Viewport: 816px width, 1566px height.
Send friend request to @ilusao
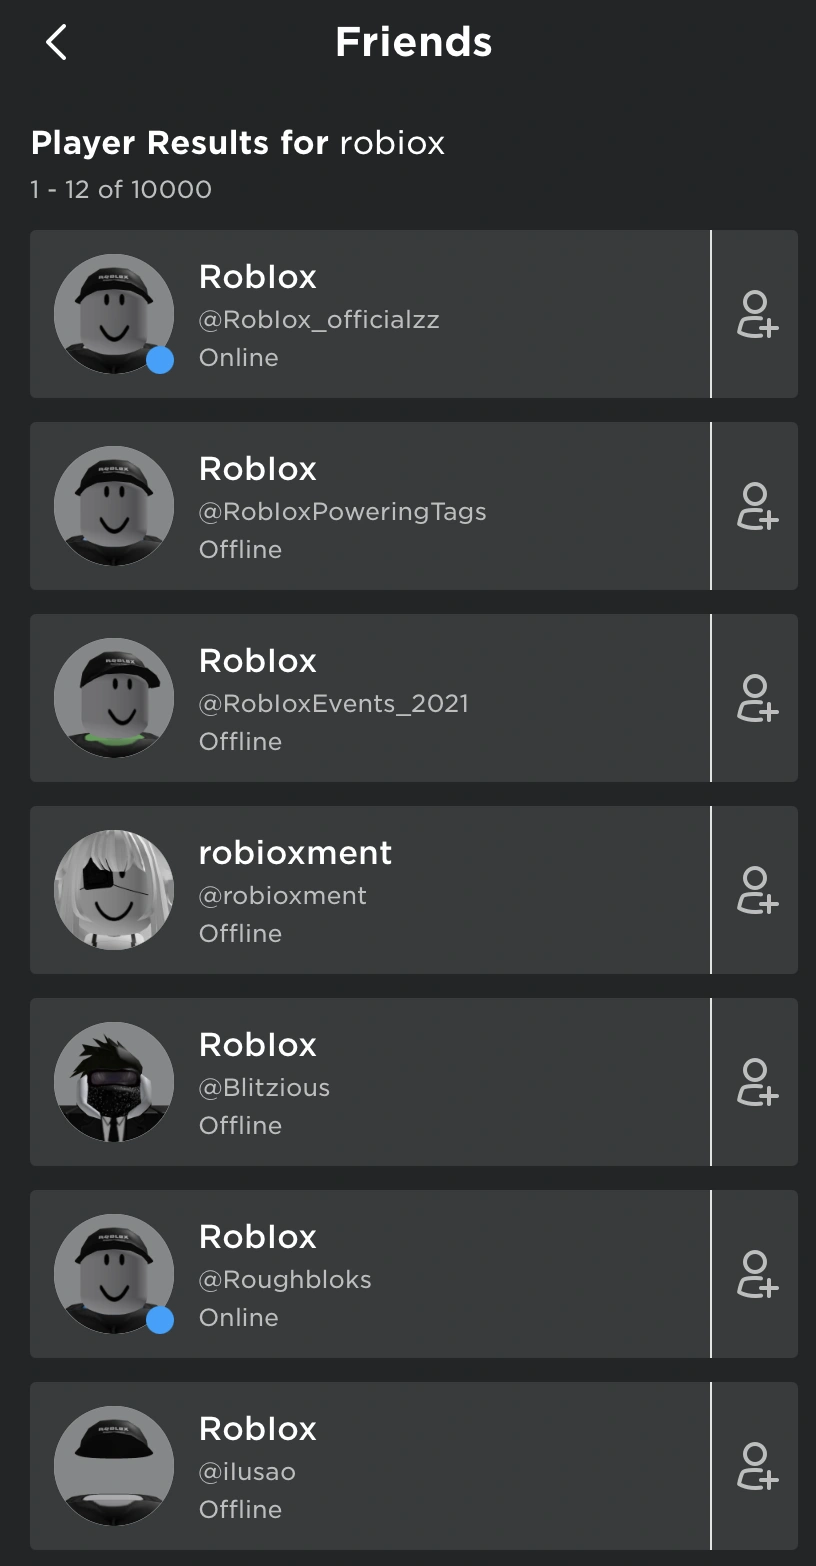(756, 1467)
